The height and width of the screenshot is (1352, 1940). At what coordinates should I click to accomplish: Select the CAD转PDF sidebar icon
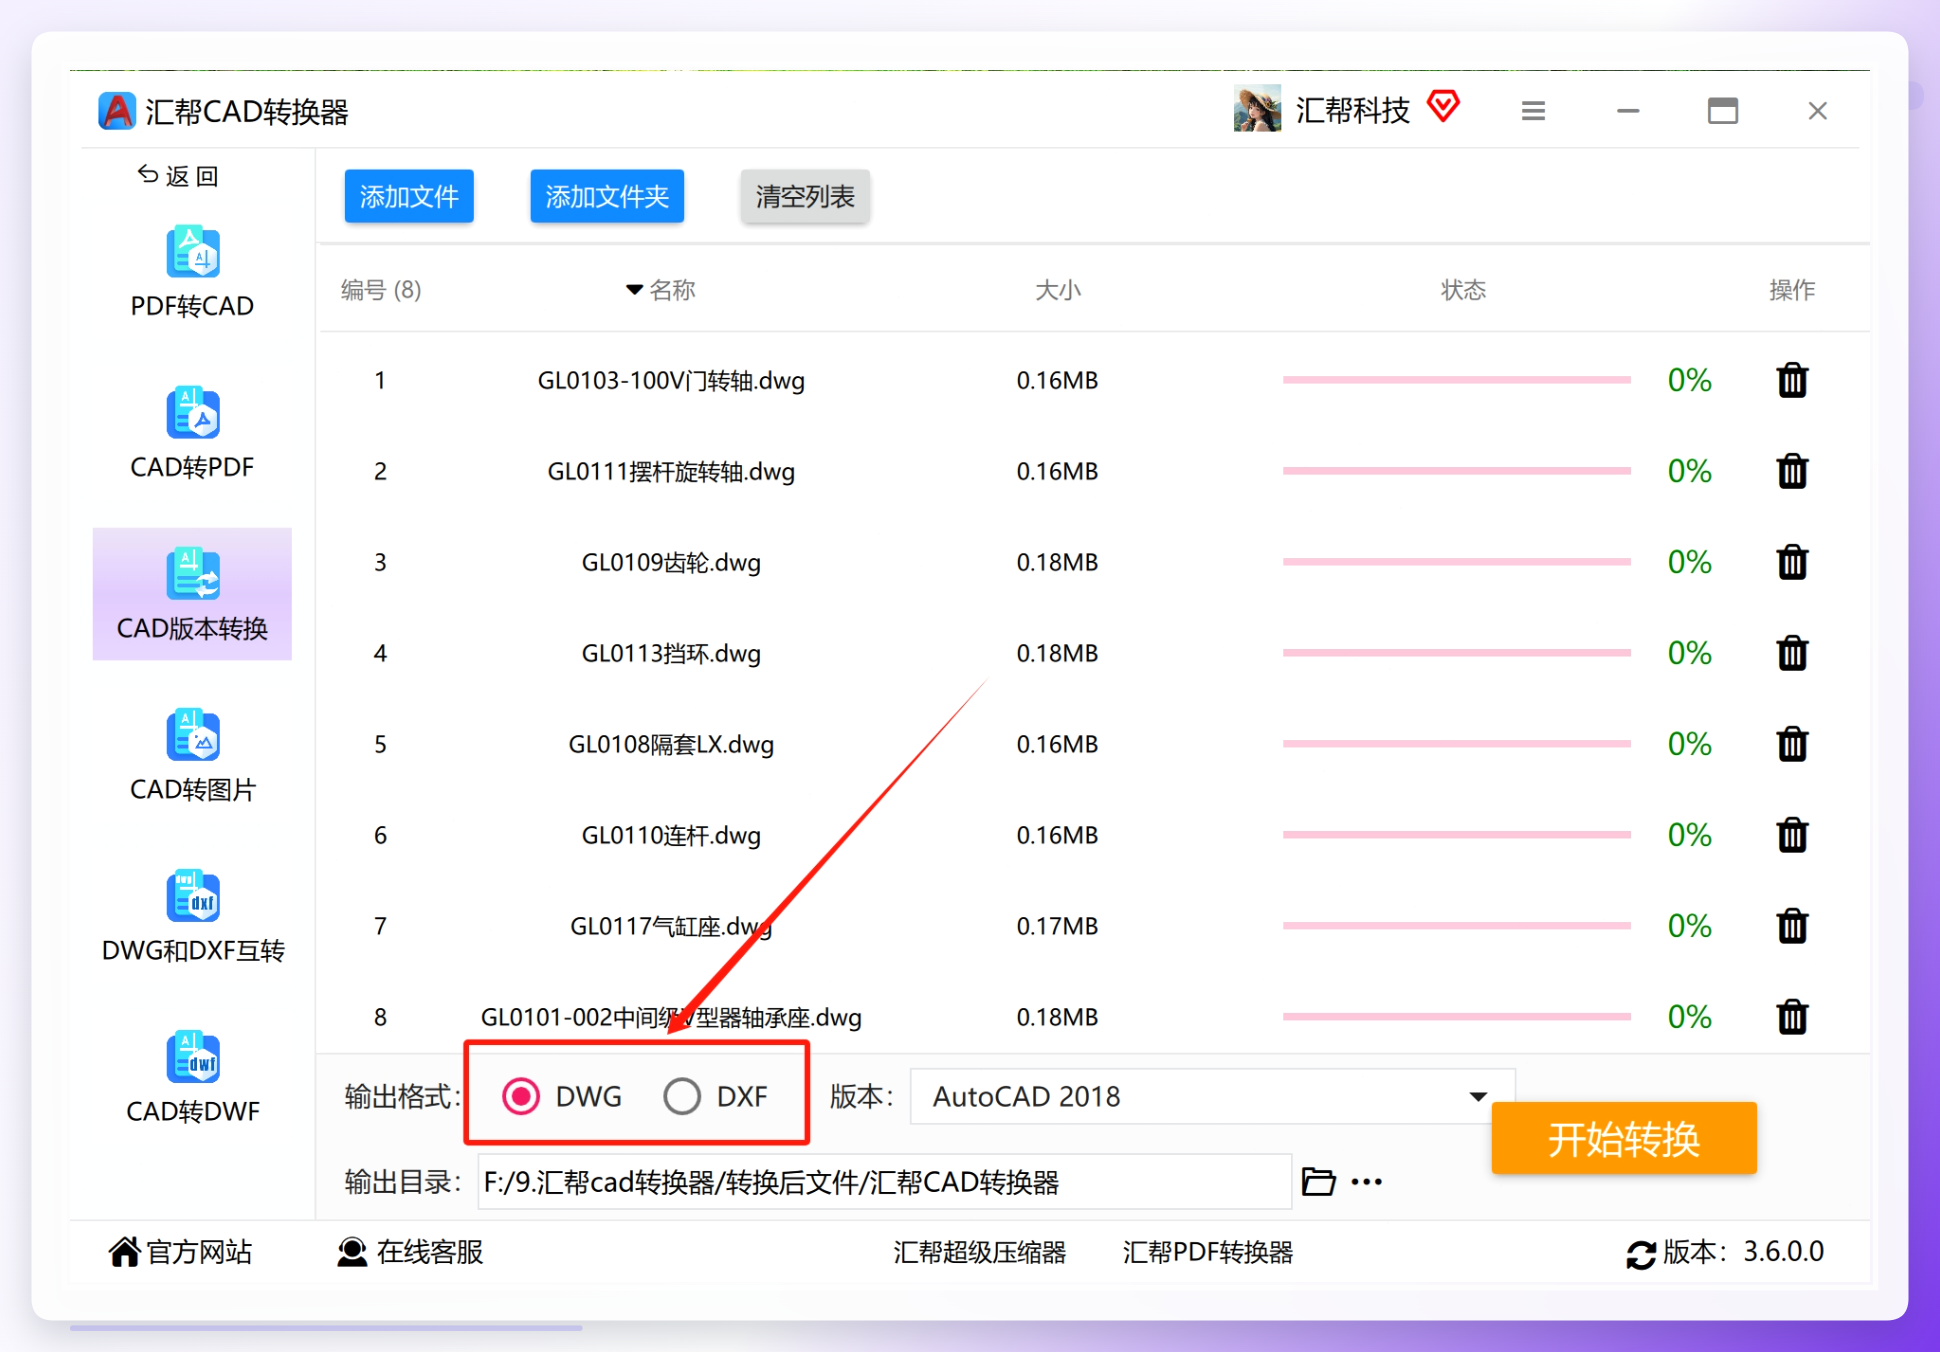[192, 413]
